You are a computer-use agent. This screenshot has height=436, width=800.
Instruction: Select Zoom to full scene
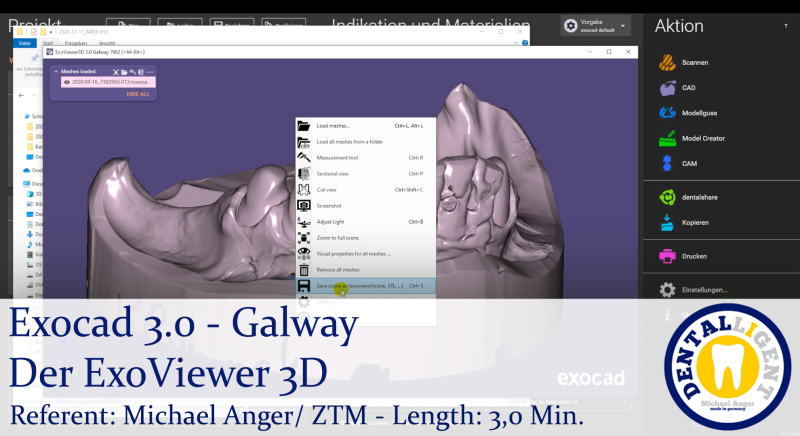tap(366, 238)
